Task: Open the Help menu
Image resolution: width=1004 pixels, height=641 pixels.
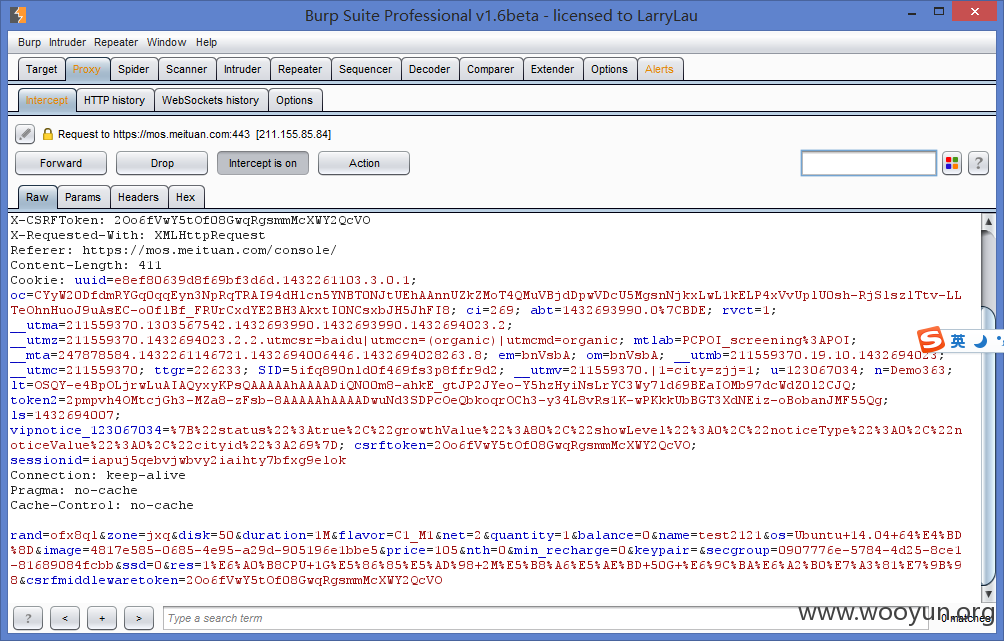Action: pos(206,42)
